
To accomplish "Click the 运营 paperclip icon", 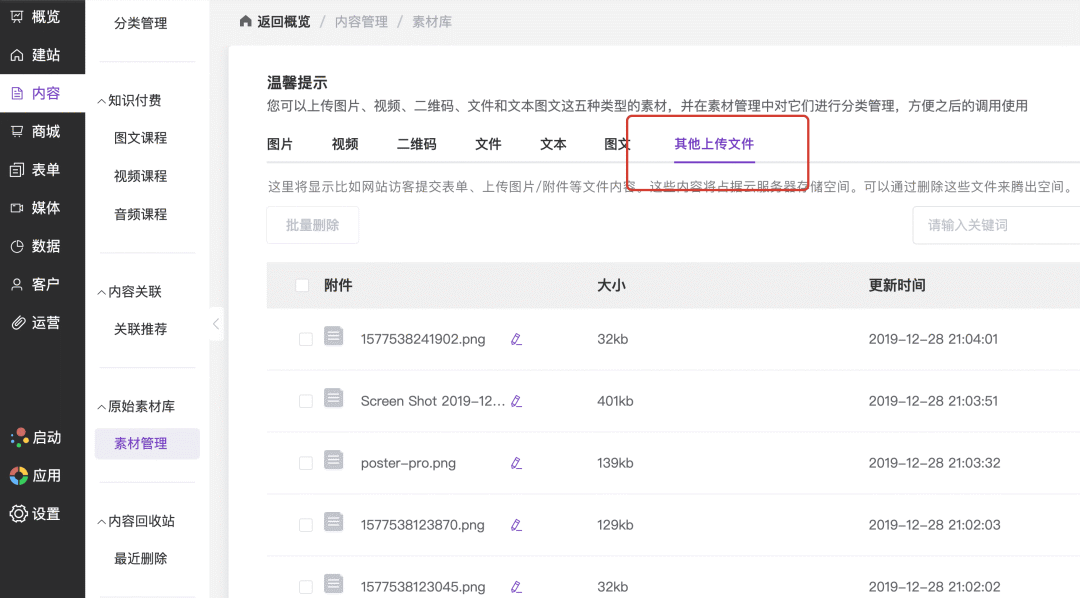I will click(x=18, y=322).
